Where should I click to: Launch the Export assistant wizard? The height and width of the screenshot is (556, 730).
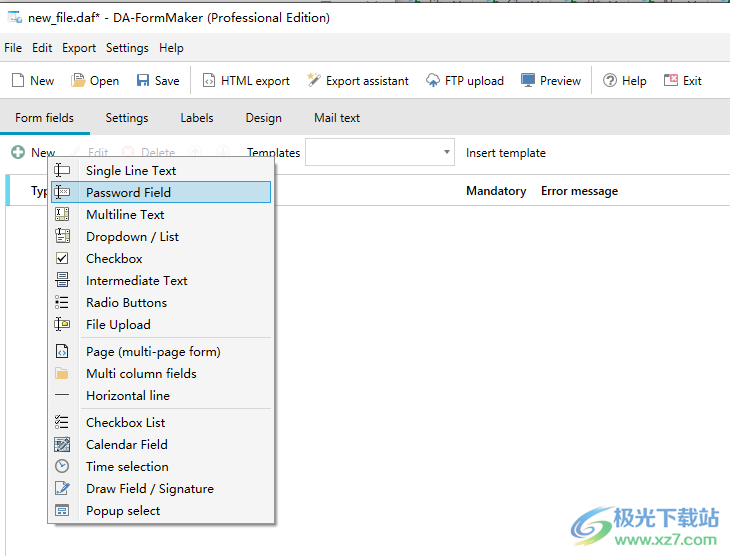357,81
